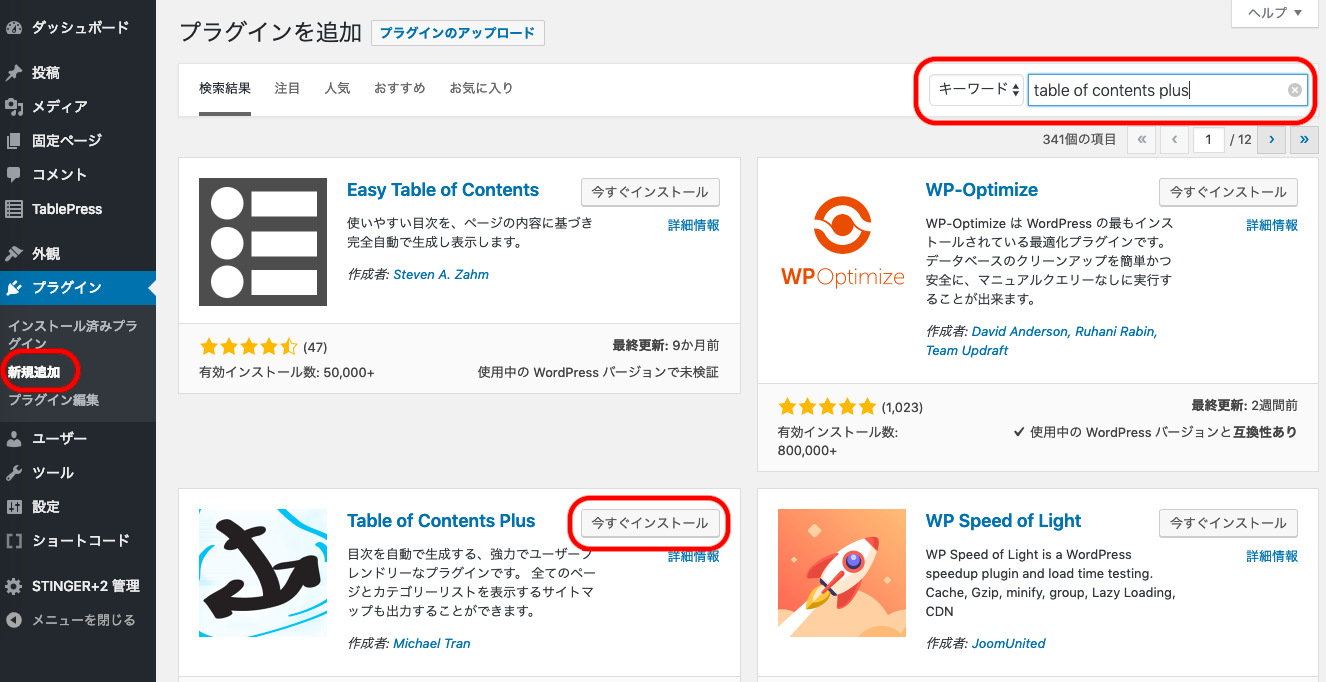Click the paintbrush icon beside 外観
Screen dimensions: 1326x682
click(x=14, y=253)
